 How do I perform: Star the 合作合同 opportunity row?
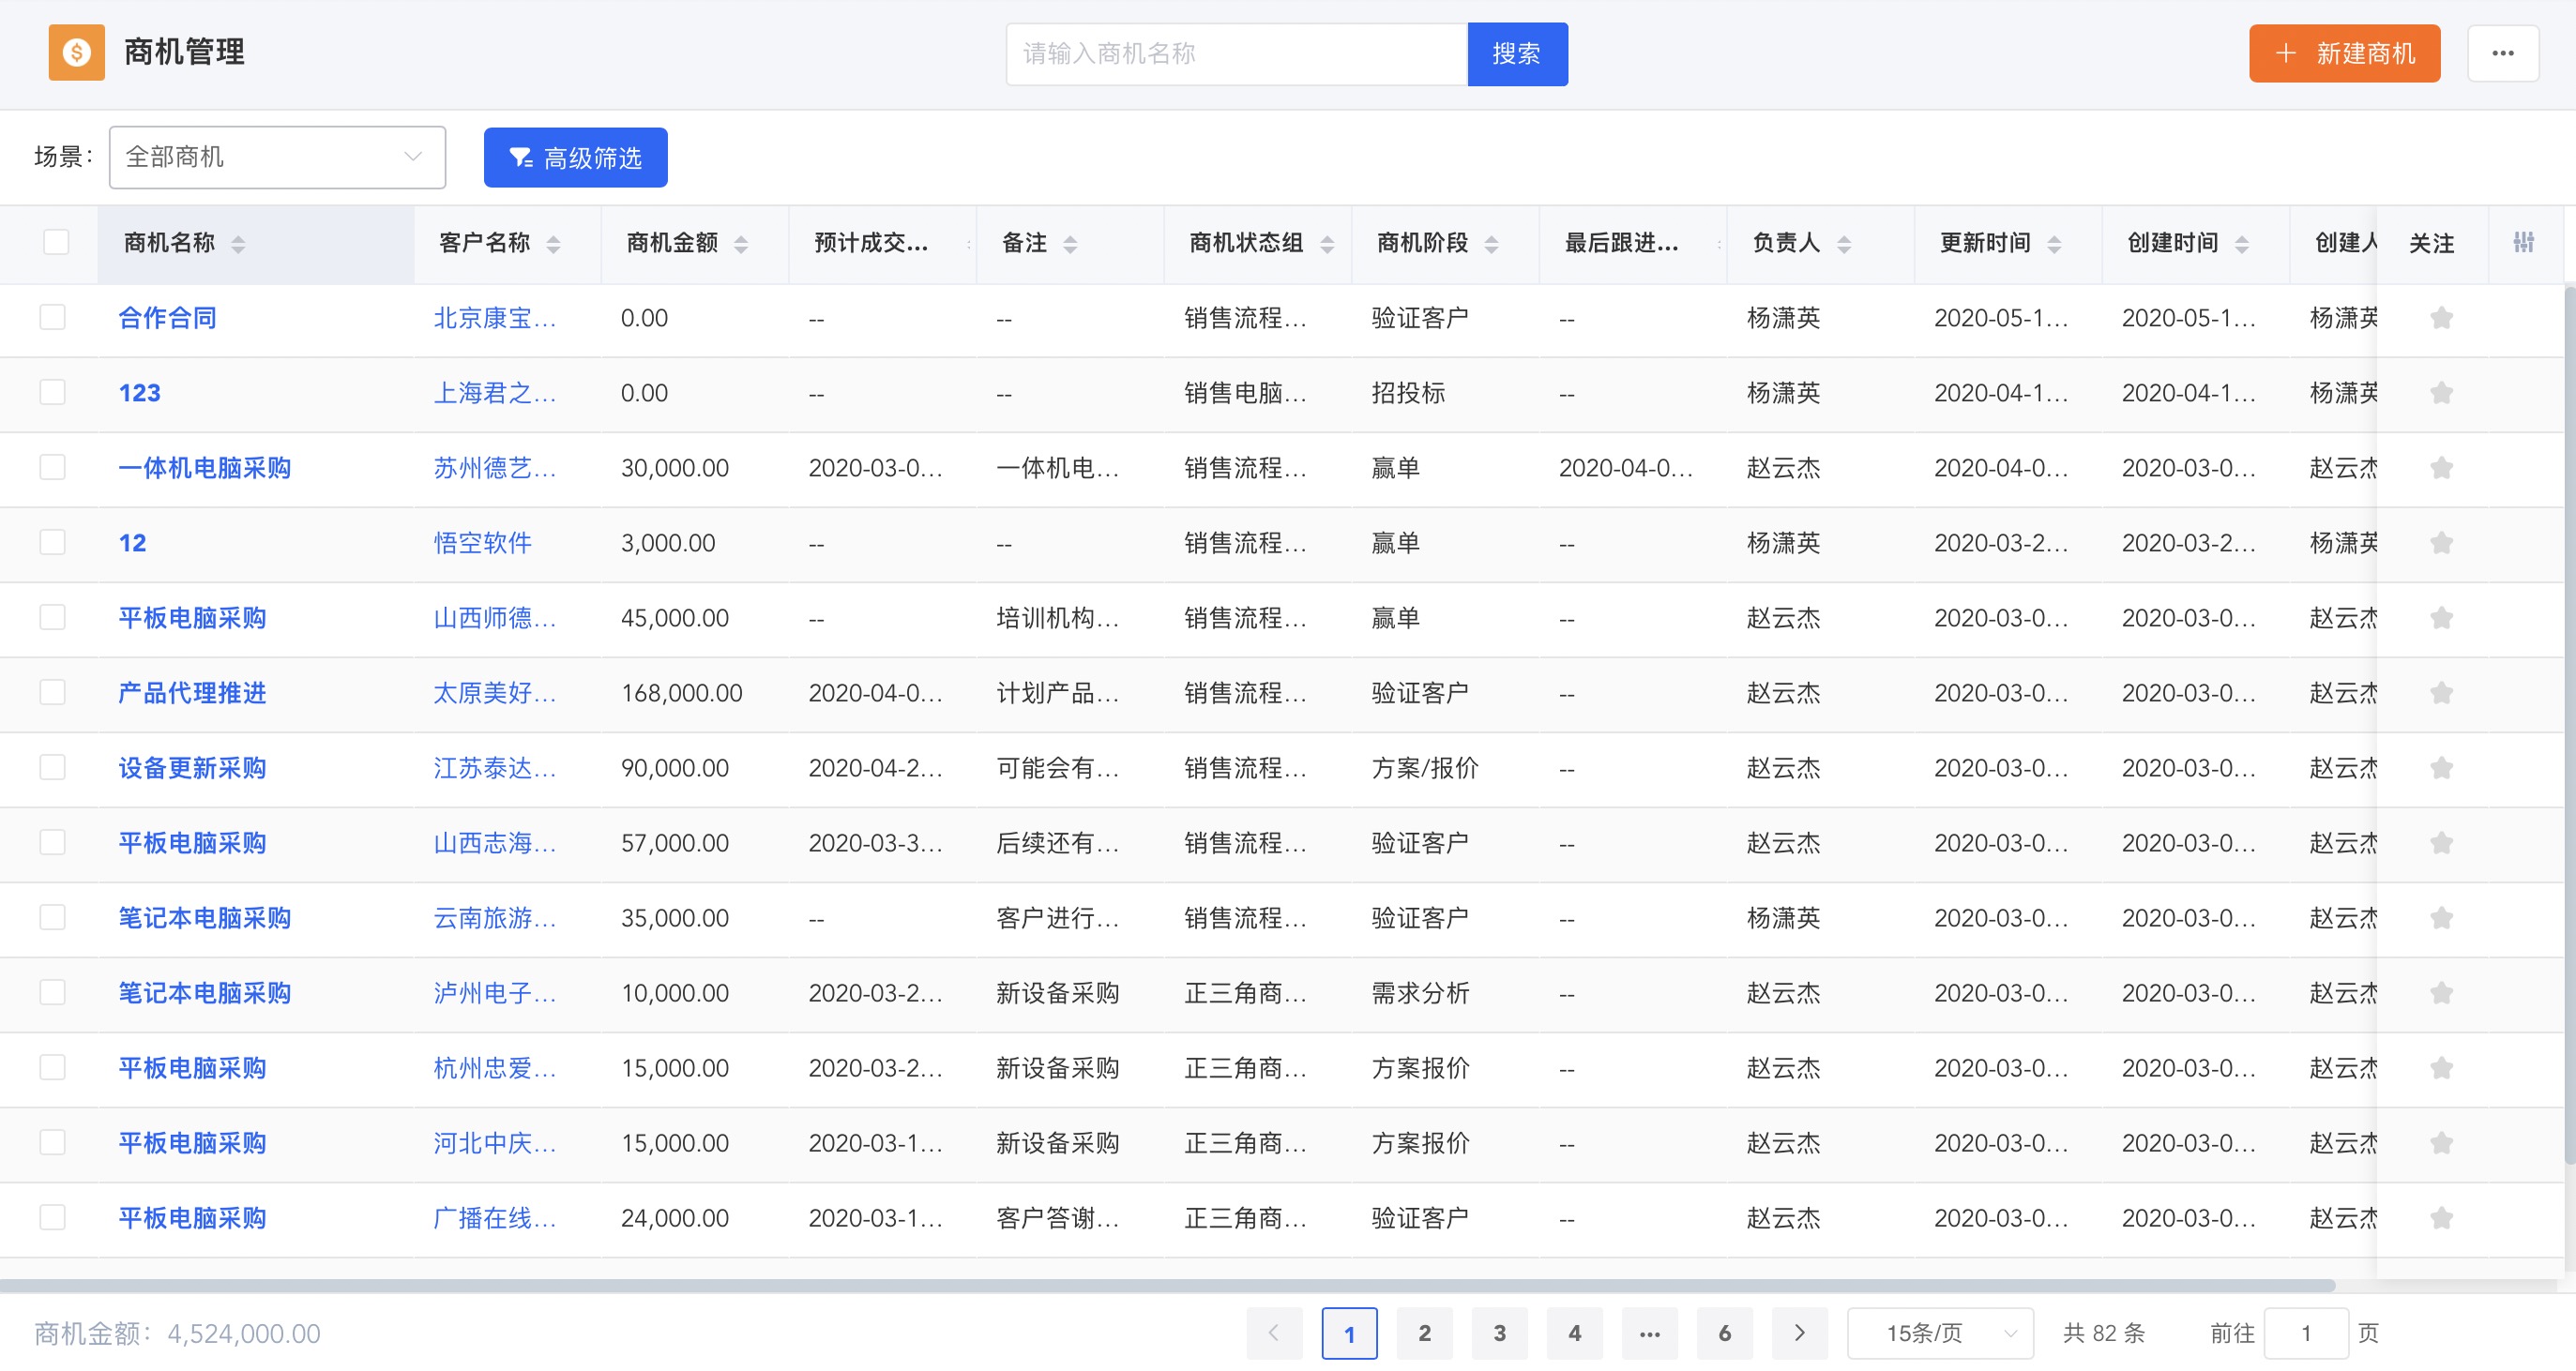2441,318
